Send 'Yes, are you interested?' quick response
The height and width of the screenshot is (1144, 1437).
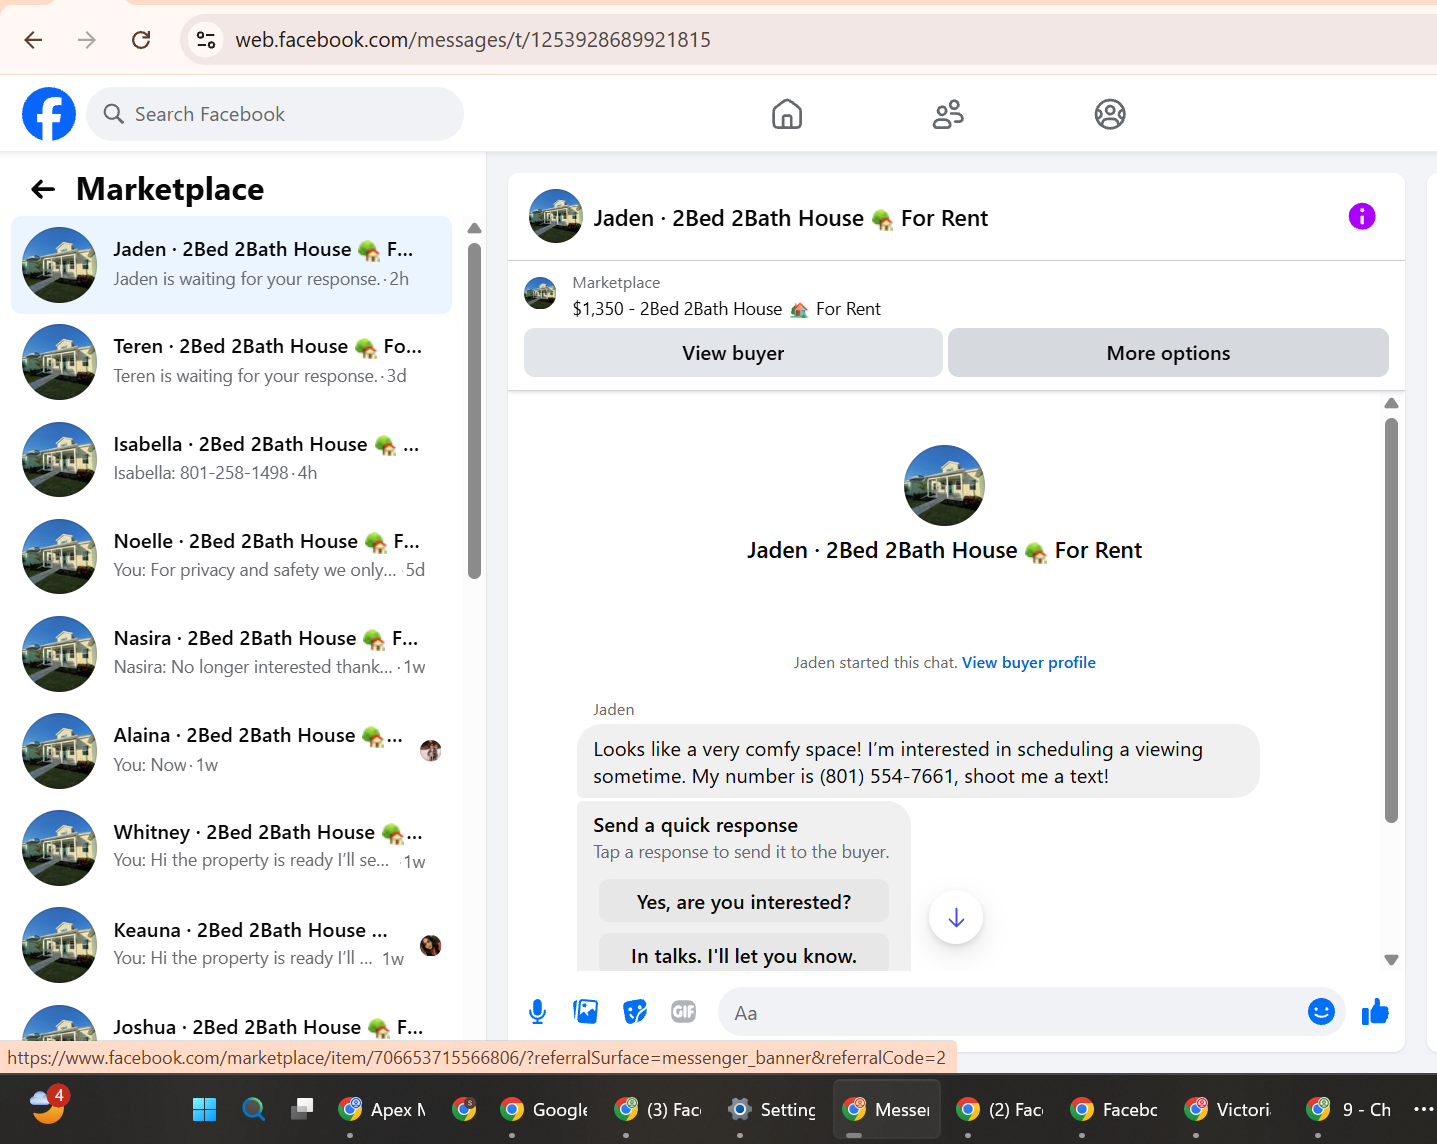coord(744,902)
